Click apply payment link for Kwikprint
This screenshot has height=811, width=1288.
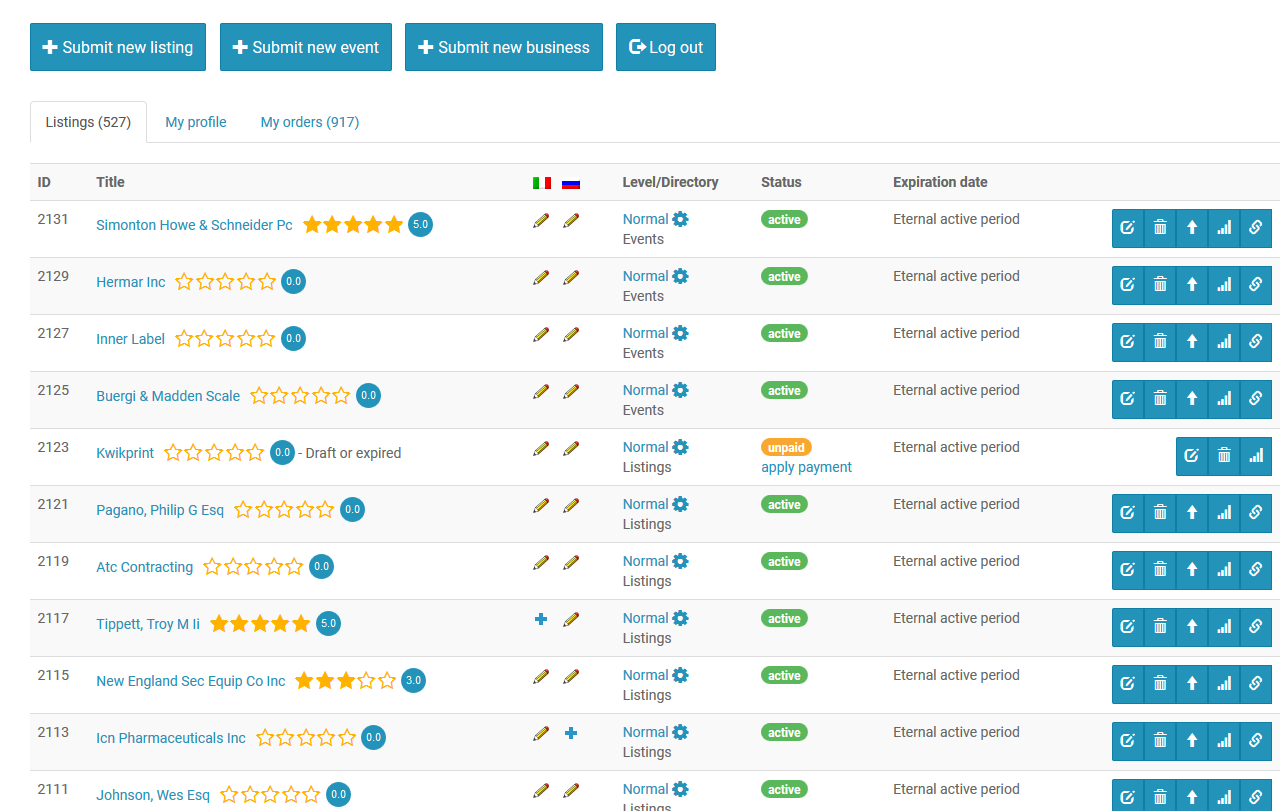(806, 467)
